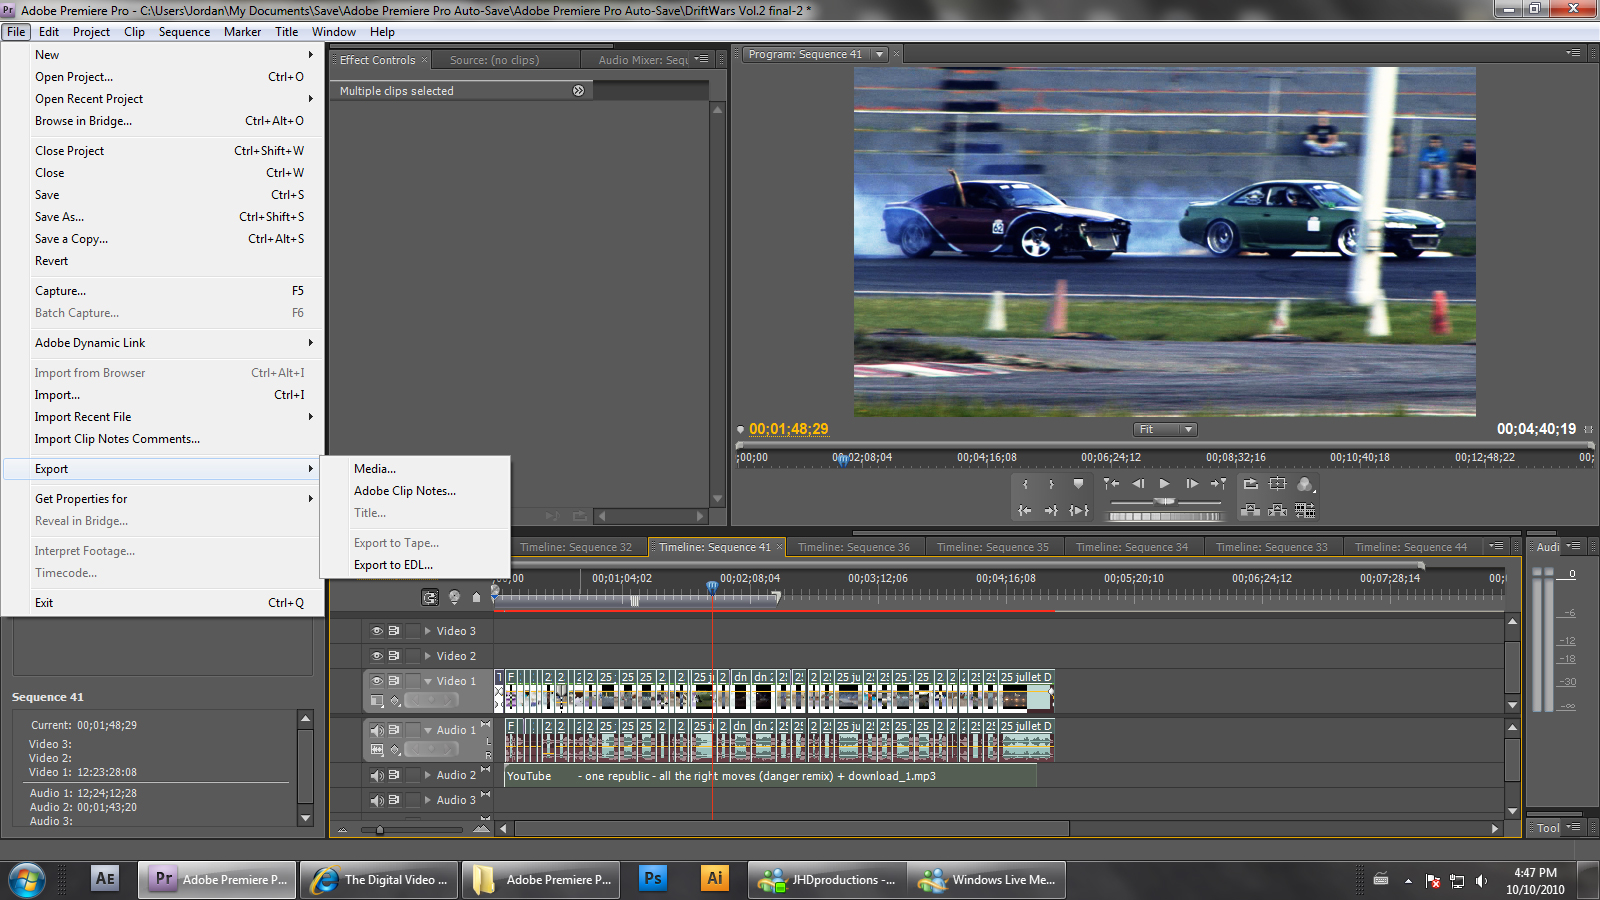This screenshot has height=900, width=1600.
Task: Open Photoshop from the taskbar
Action: pyautogui.click(x=652, y=879)
